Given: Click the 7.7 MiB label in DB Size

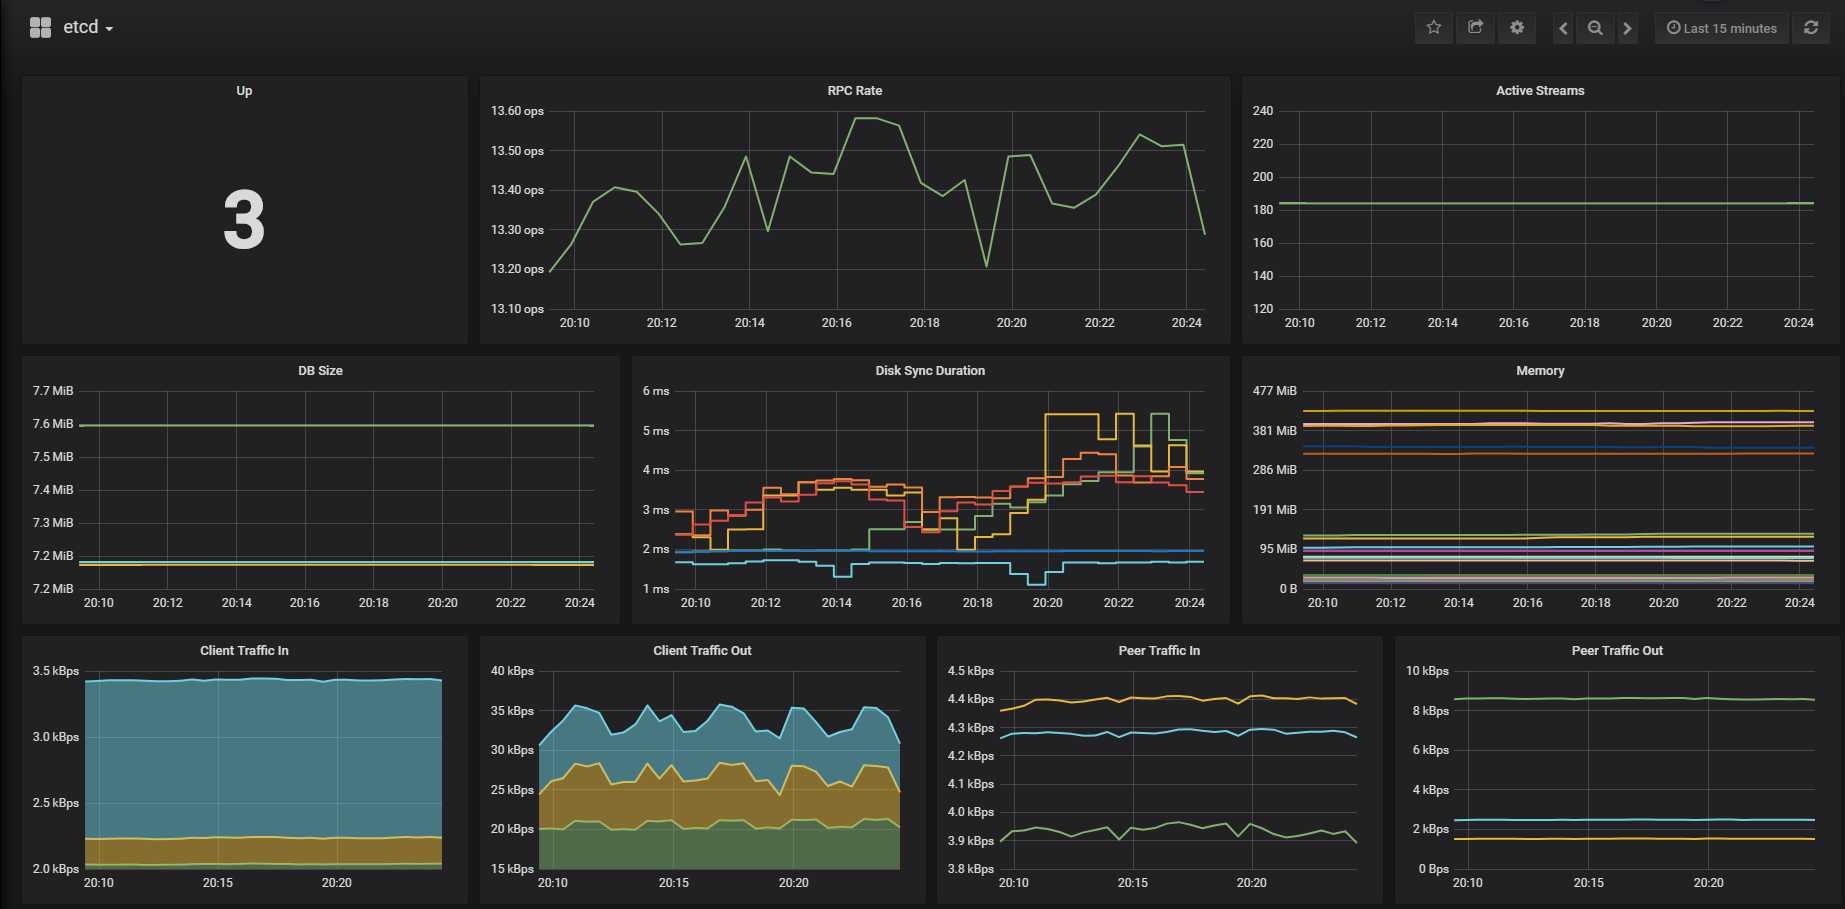Looking at the screenshot, I should 53,391.
